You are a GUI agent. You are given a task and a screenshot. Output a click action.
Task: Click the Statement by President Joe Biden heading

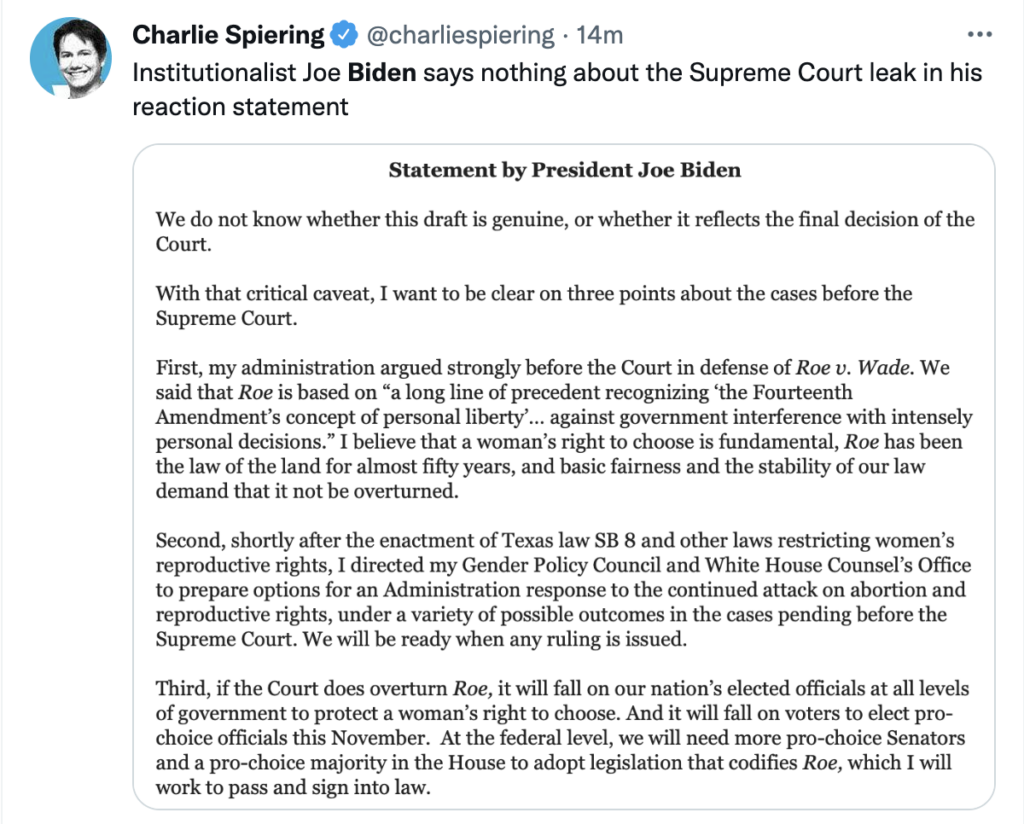[564, 169]
